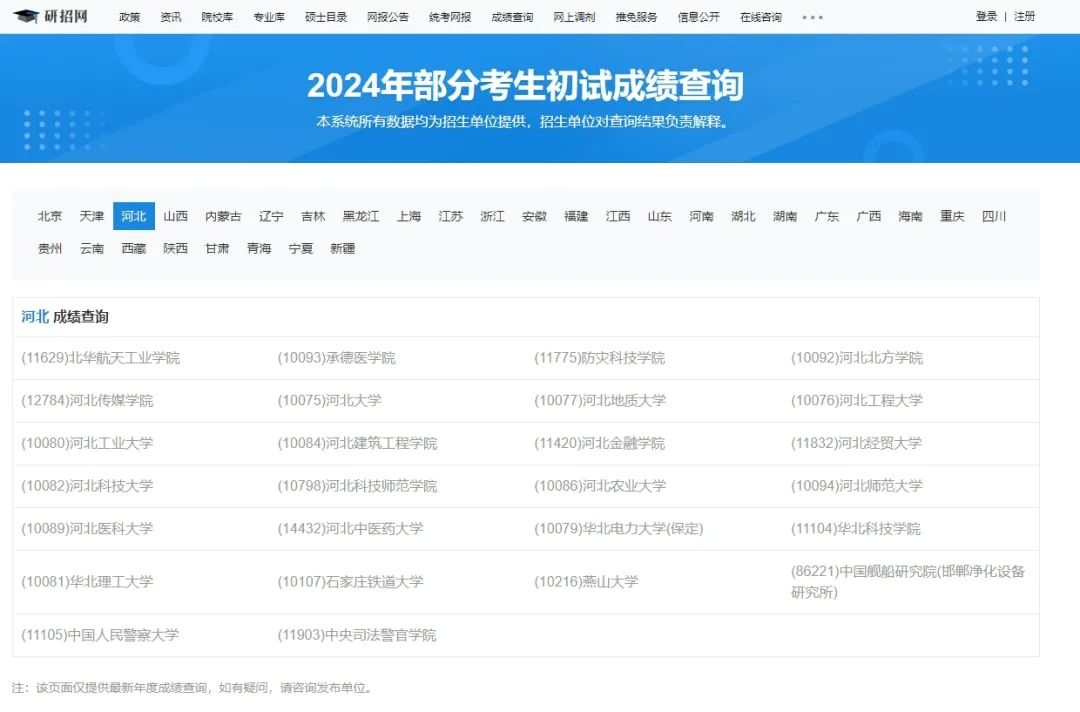Image resolution: width=1080 pixels, height=712 pixels.
Task: Open (10084)河北建筑工程学院 score query
Action: (x=357, y=443)
